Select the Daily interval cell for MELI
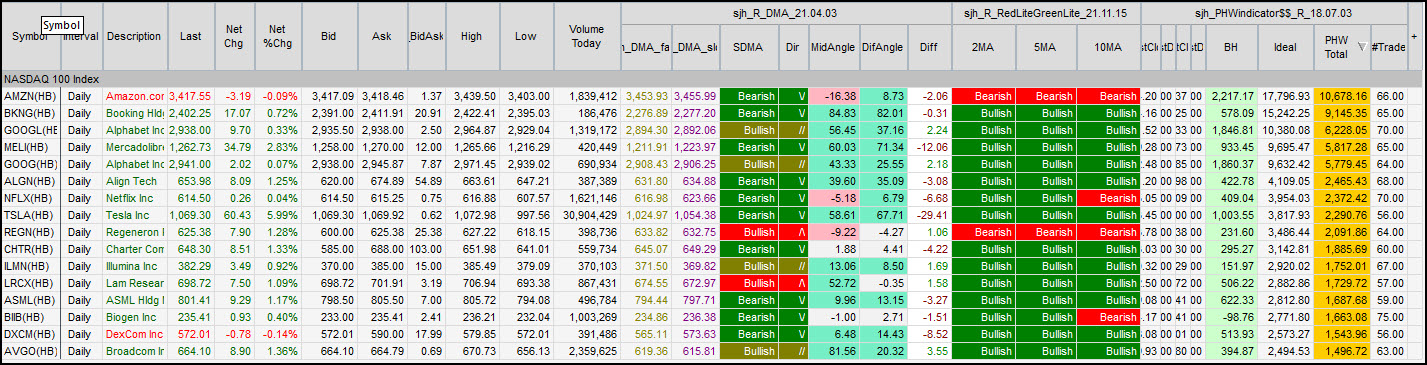This screenshot has width=1427, height=365. (x=82, y=147)
